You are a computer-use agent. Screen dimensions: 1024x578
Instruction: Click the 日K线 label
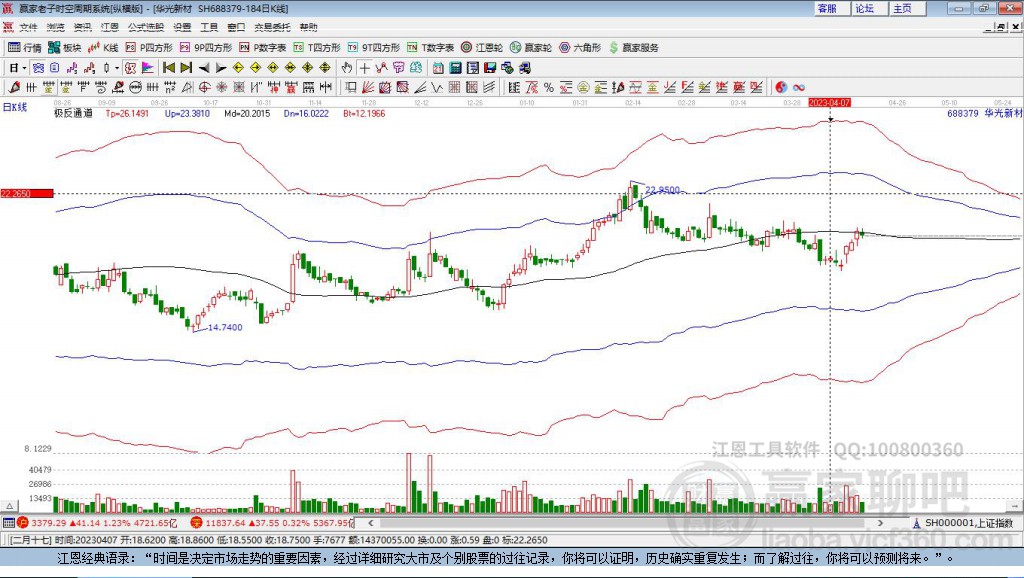click(15, 108)
